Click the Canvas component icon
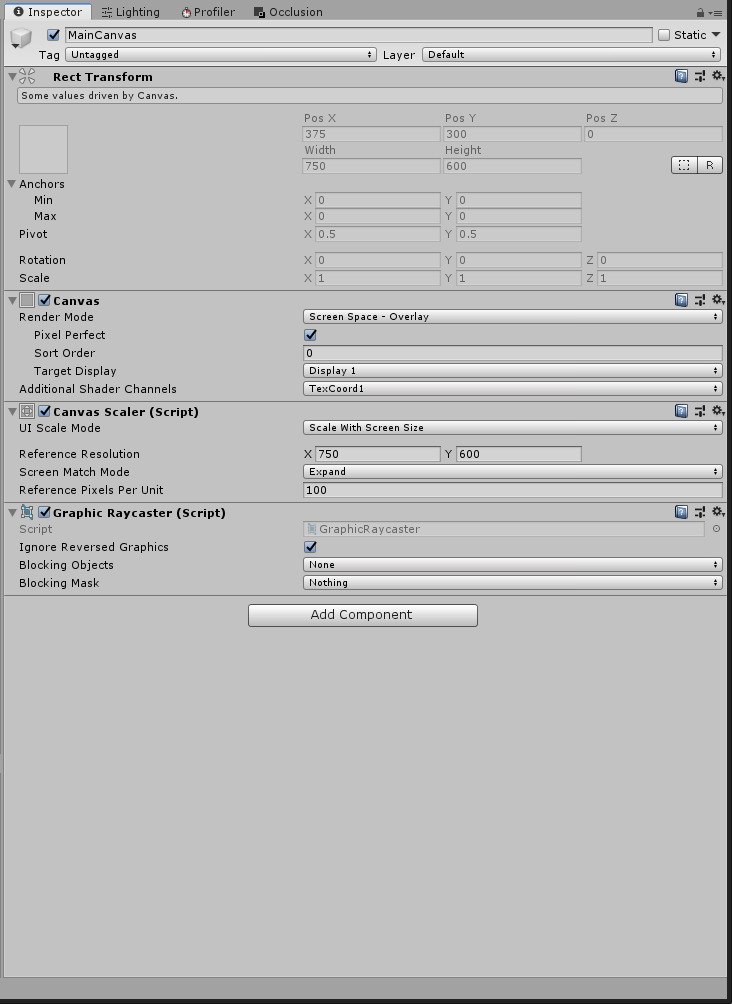This screenshot has width=732, height=1004. pos(27,300)
